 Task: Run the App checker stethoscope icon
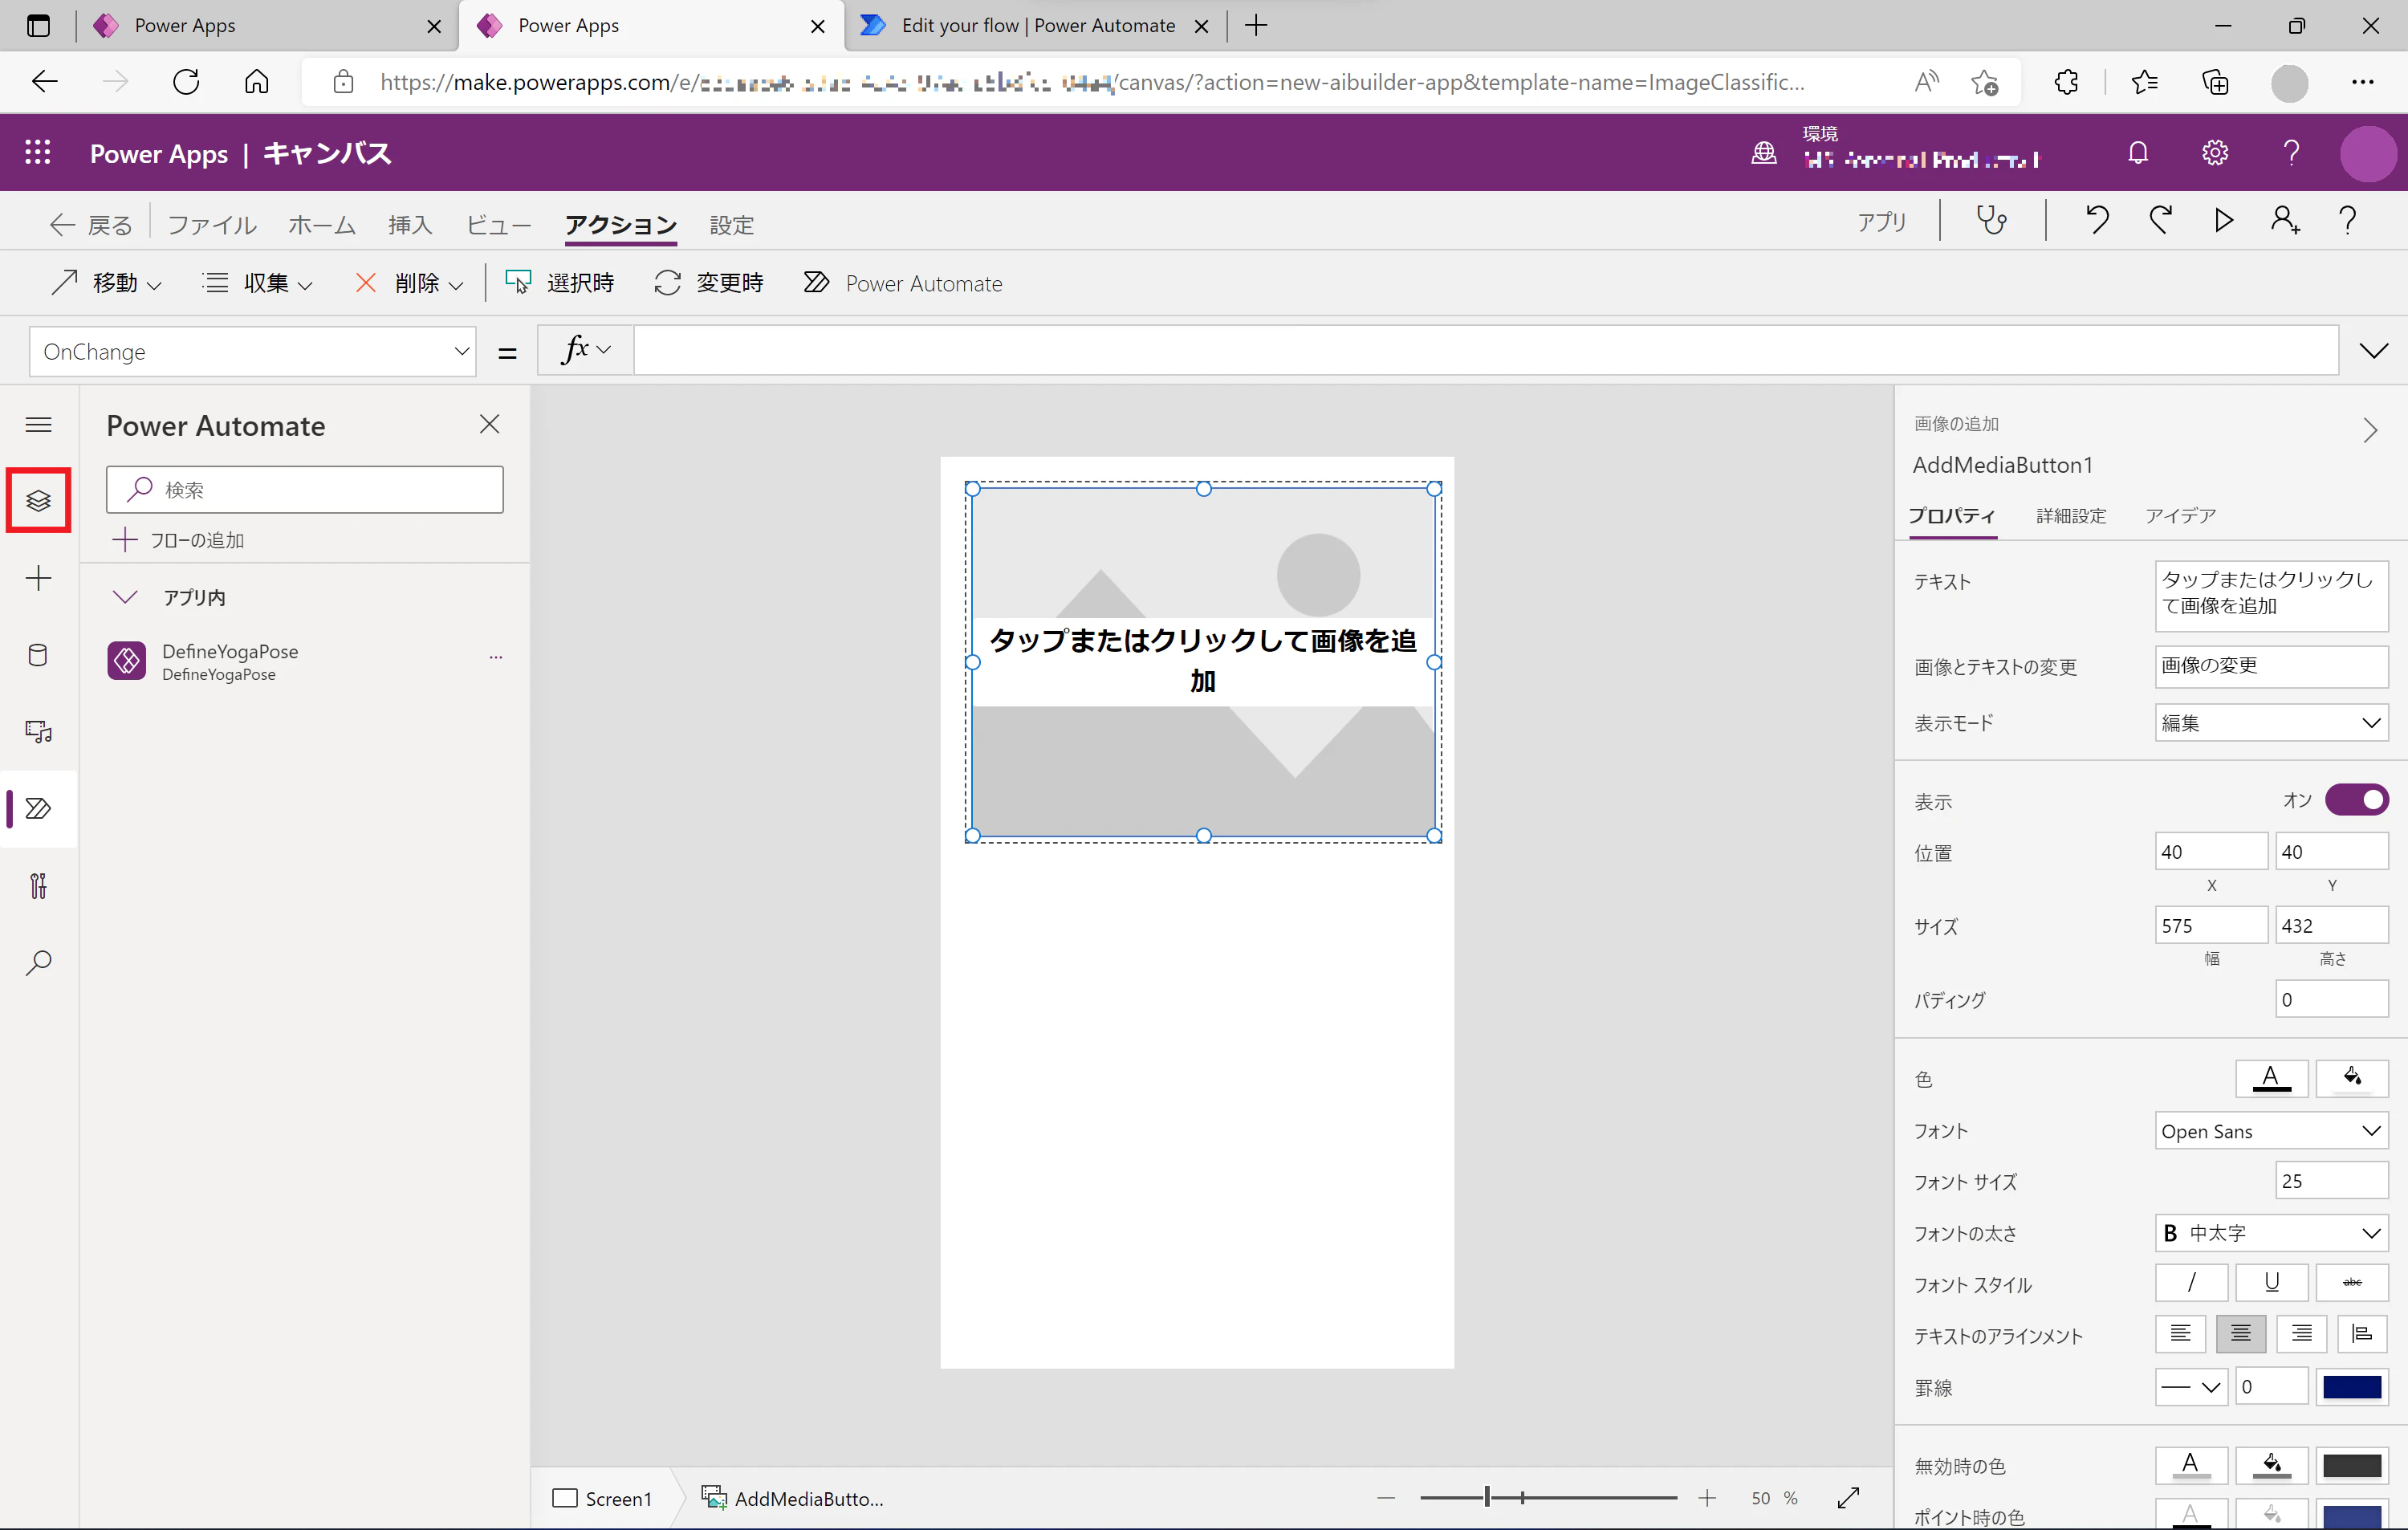tap(1991, 221)
